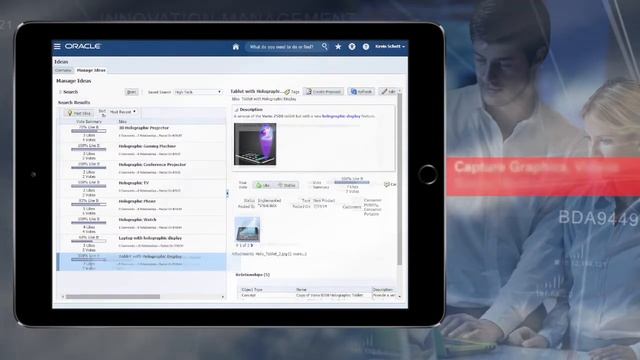The width and height of the screenshot is (640, 360).
Task: Click the Create Proposal button
Action: 324,91
